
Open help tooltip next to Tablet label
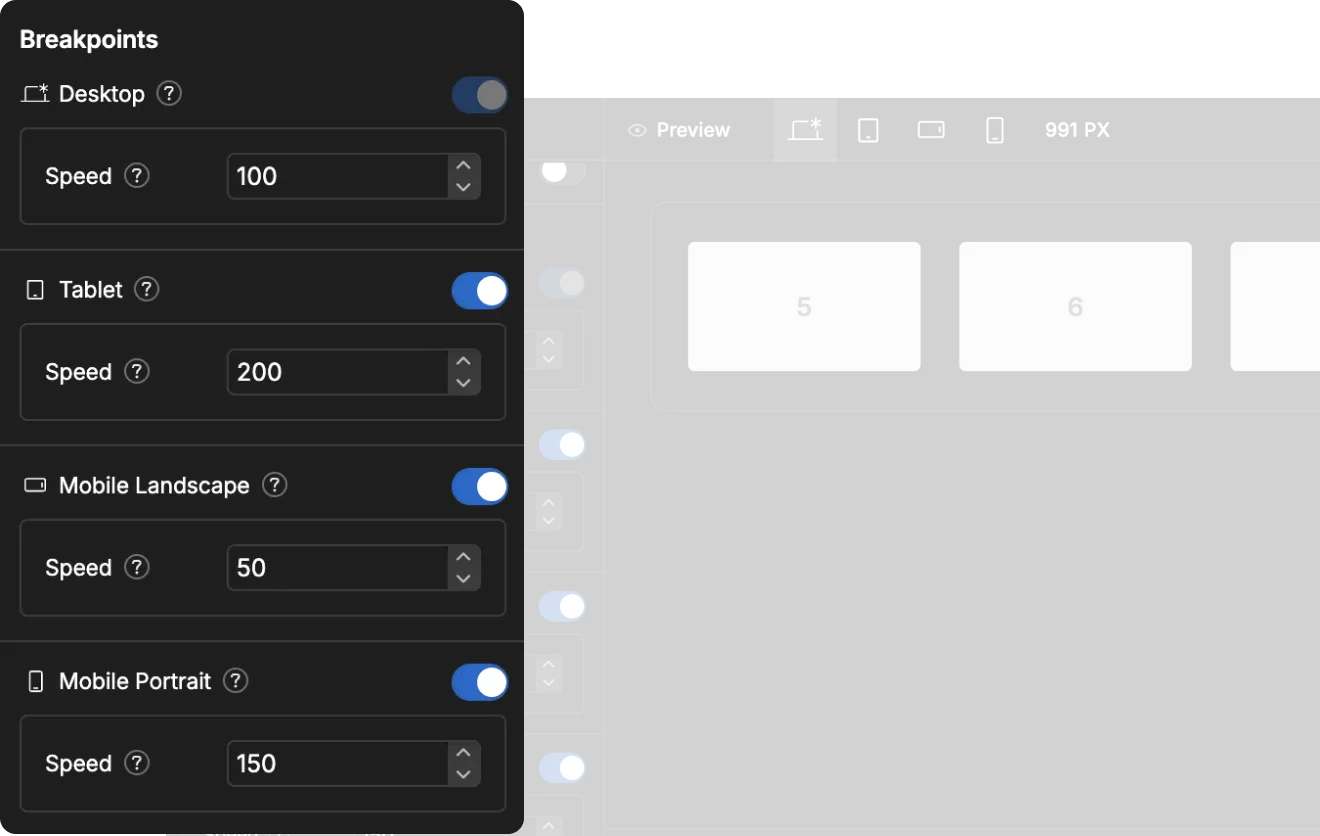(147, 290)
